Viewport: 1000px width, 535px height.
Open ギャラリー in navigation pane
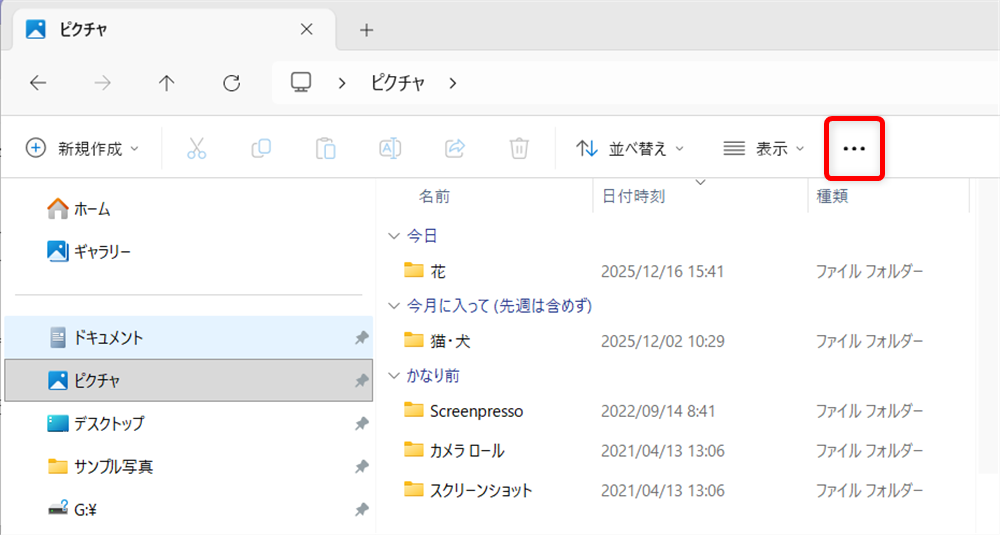89,252
